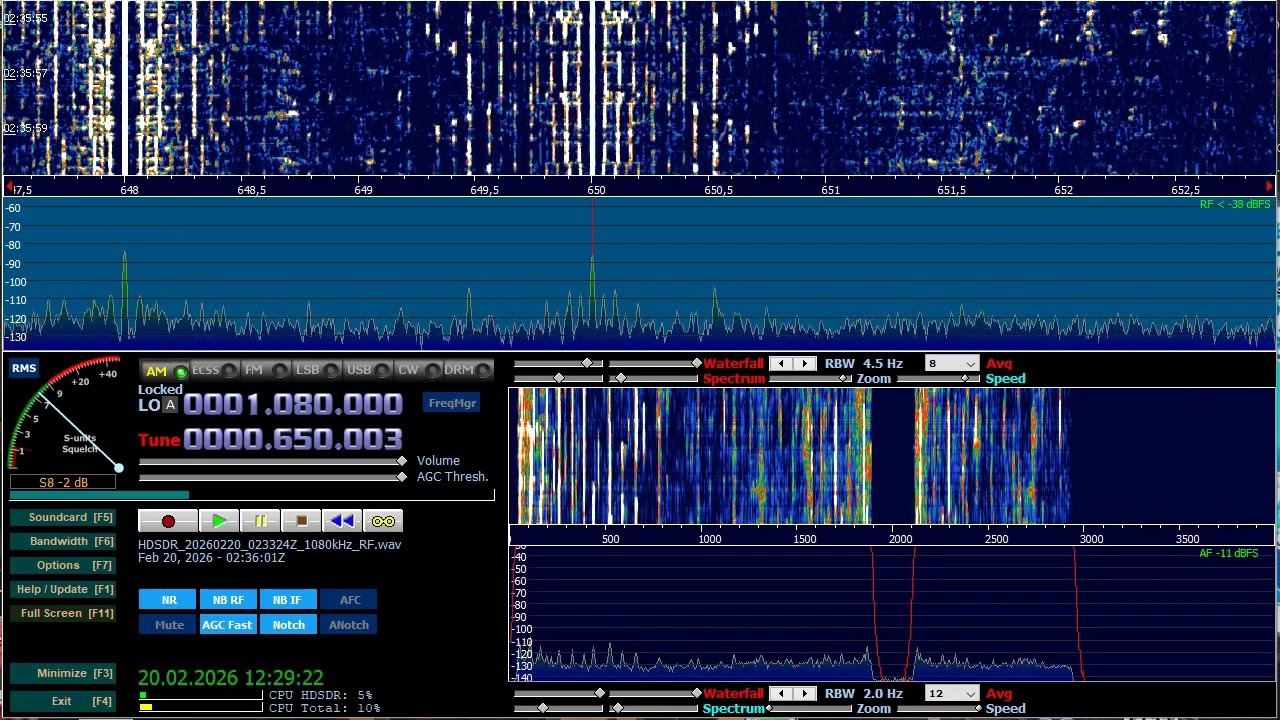This screenshot has height=720, width=1280.
Task: Adjust the lower AF Speed slider
Action: (977, 709)
